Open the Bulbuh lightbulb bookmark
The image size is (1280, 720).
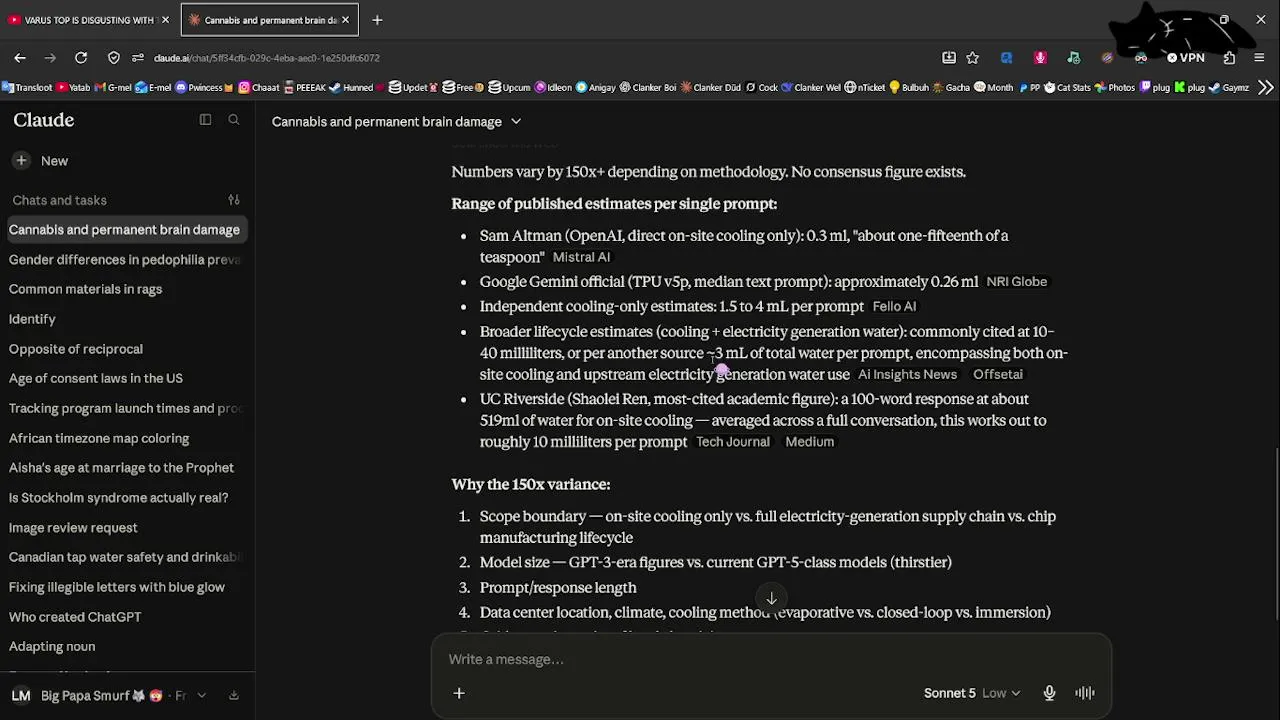[x=909, y=88]
